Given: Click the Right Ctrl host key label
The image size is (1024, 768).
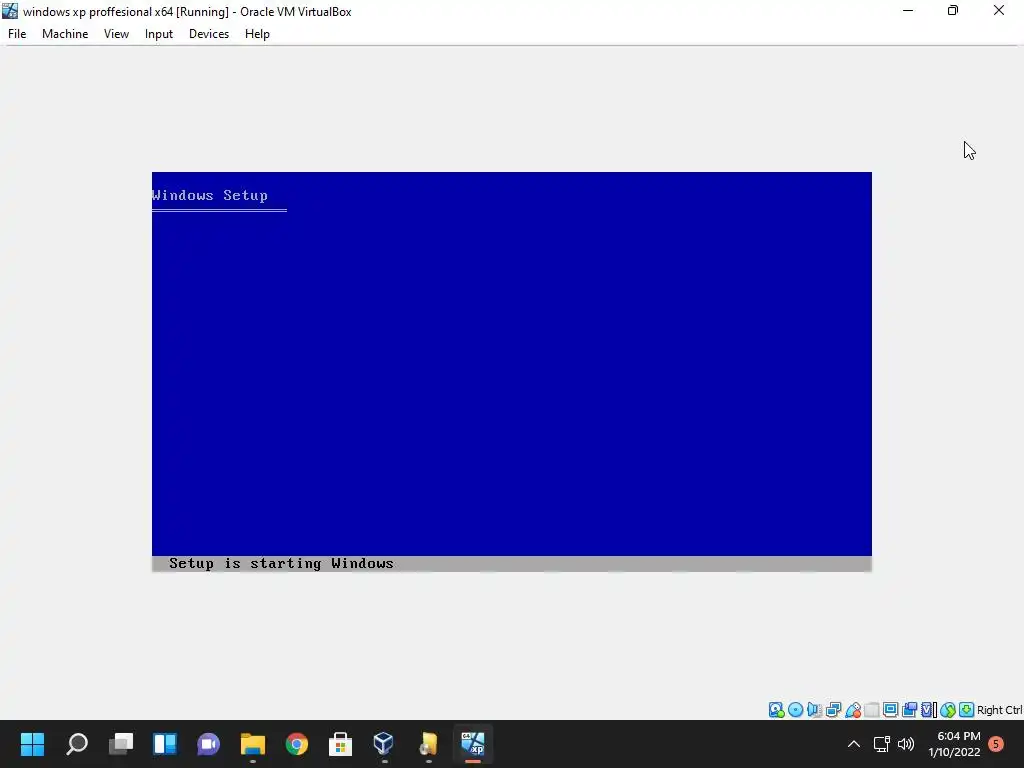Looking at the screenshot, I should [1000, 711].
